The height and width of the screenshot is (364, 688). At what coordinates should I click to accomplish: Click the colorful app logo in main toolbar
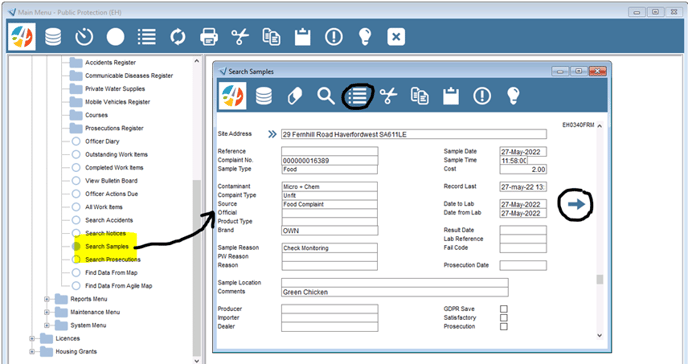[x=22, y=37]
